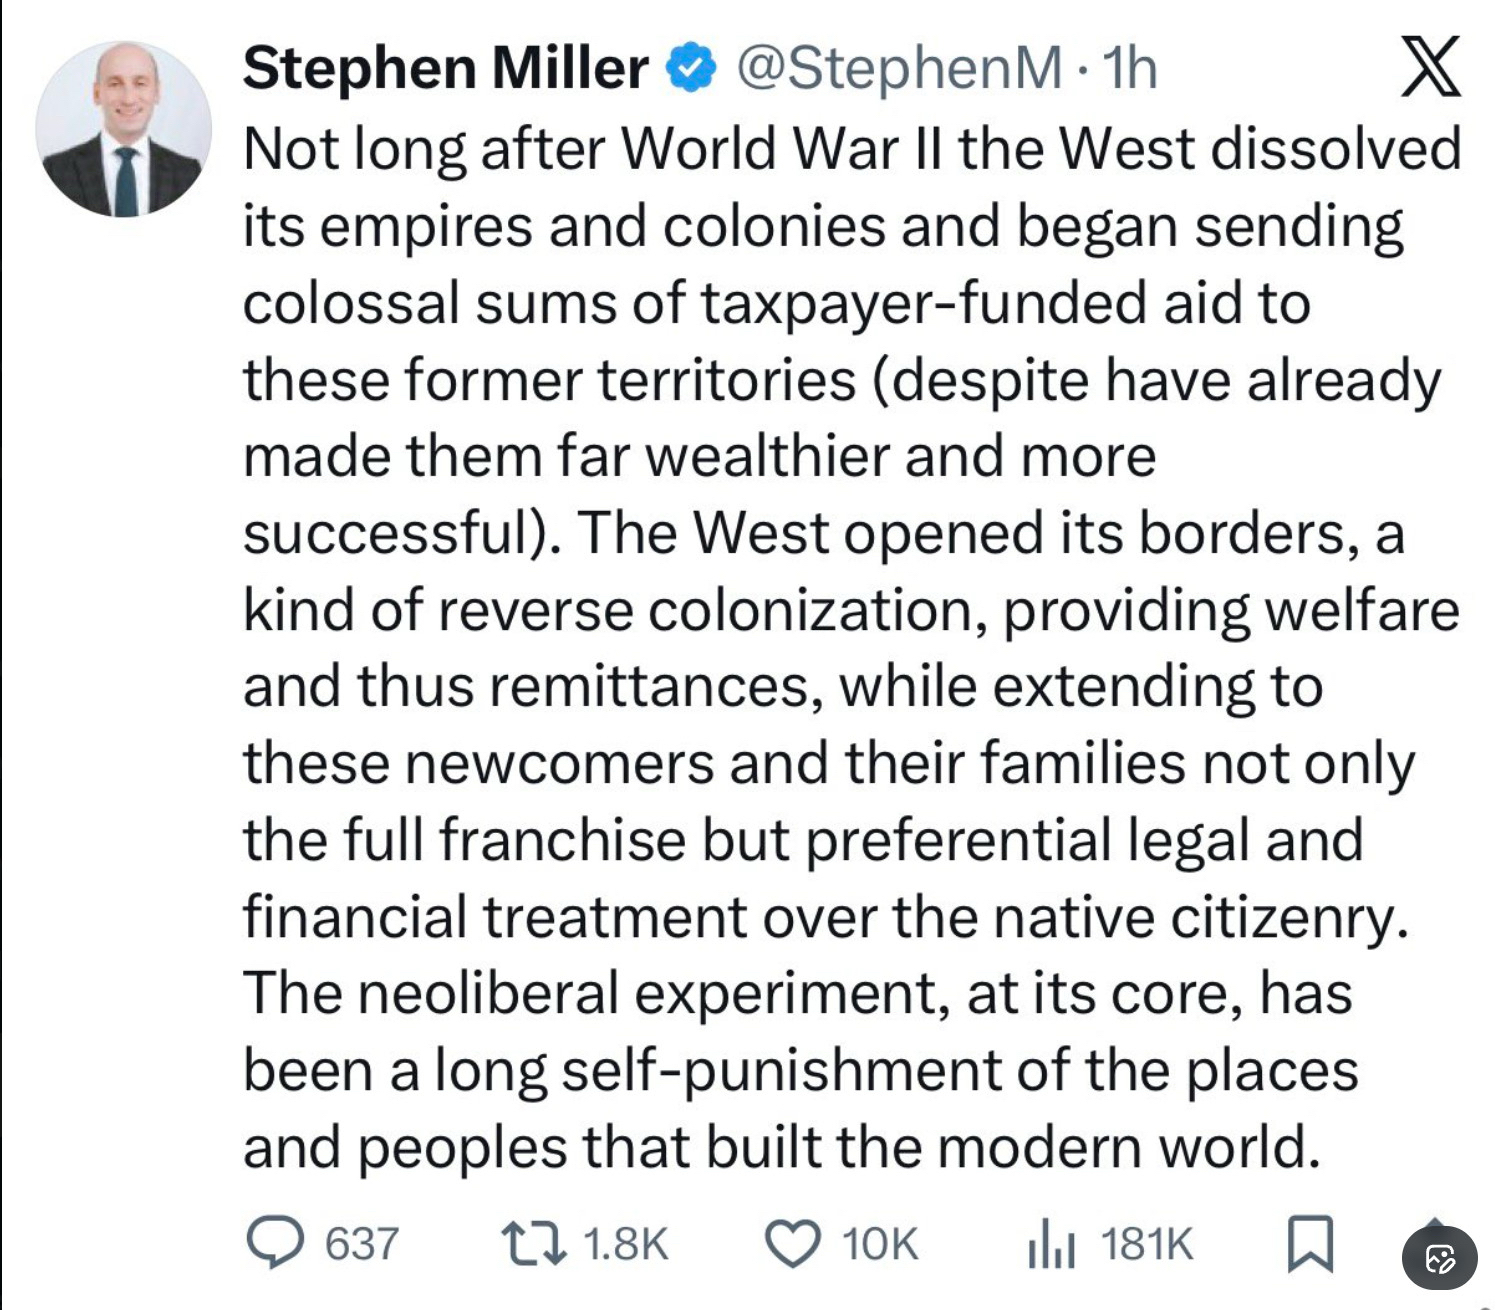Click the 181K views count
The height and width of the screenshot is (1310, 1498).
pos(1147,1244)
